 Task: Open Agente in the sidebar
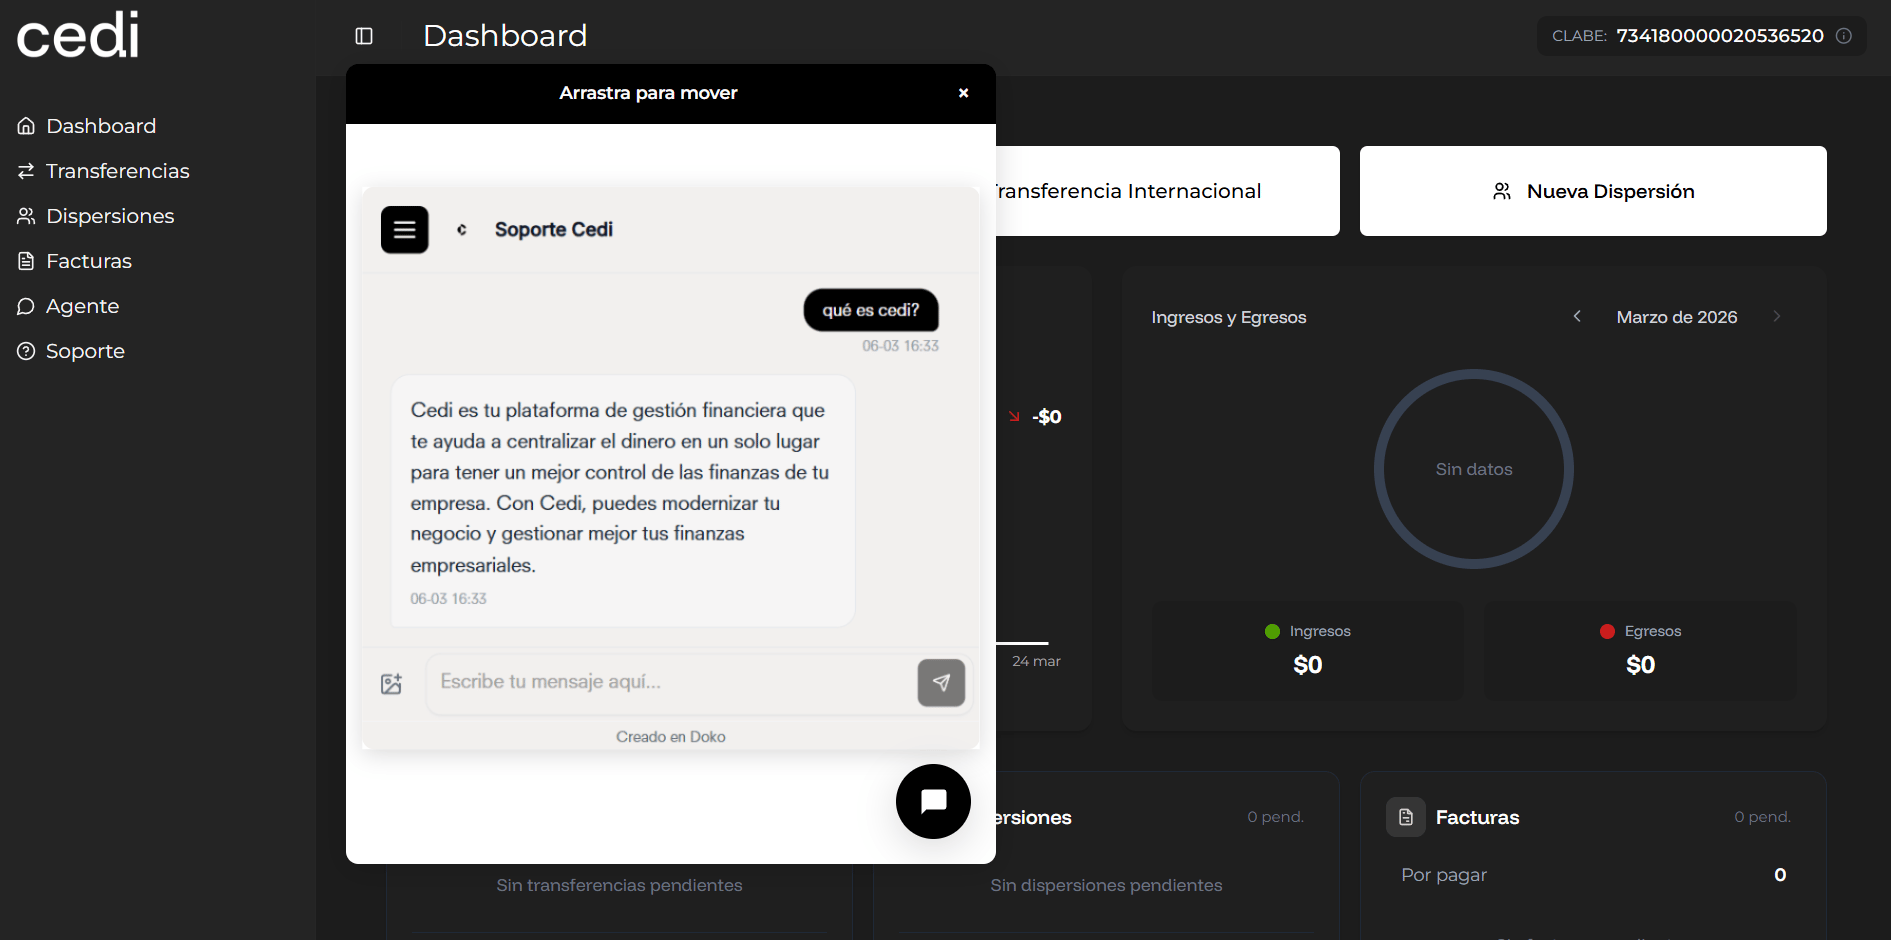pyautogui.click(x=68, y=306)
